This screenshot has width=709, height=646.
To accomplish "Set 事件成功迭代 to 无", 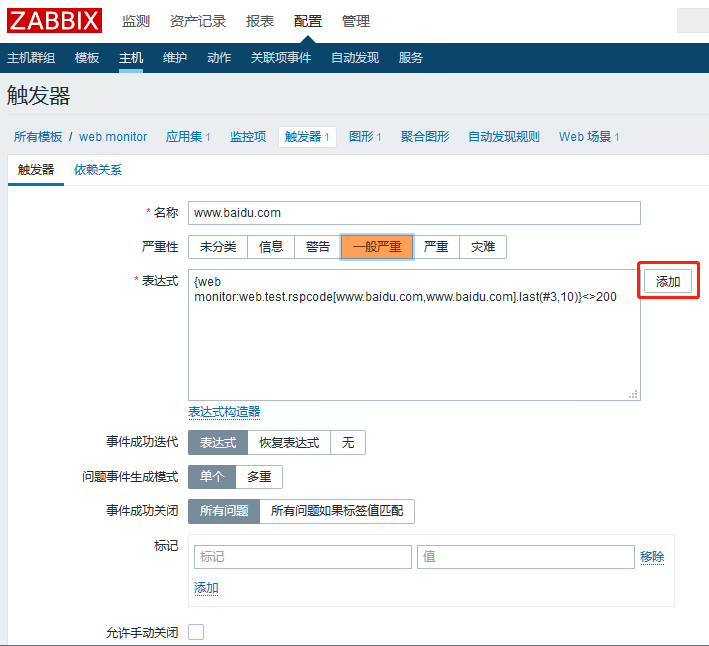I will point(348,443).
